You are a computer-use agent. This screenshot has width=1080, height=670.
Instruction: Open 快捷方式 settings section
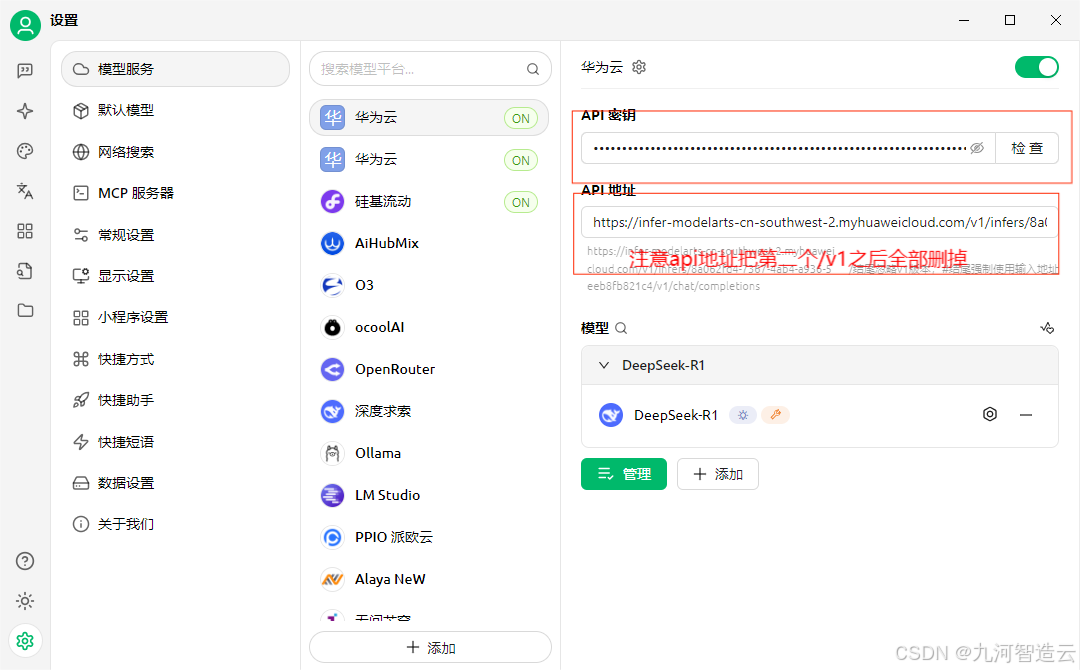coord(175,359)
